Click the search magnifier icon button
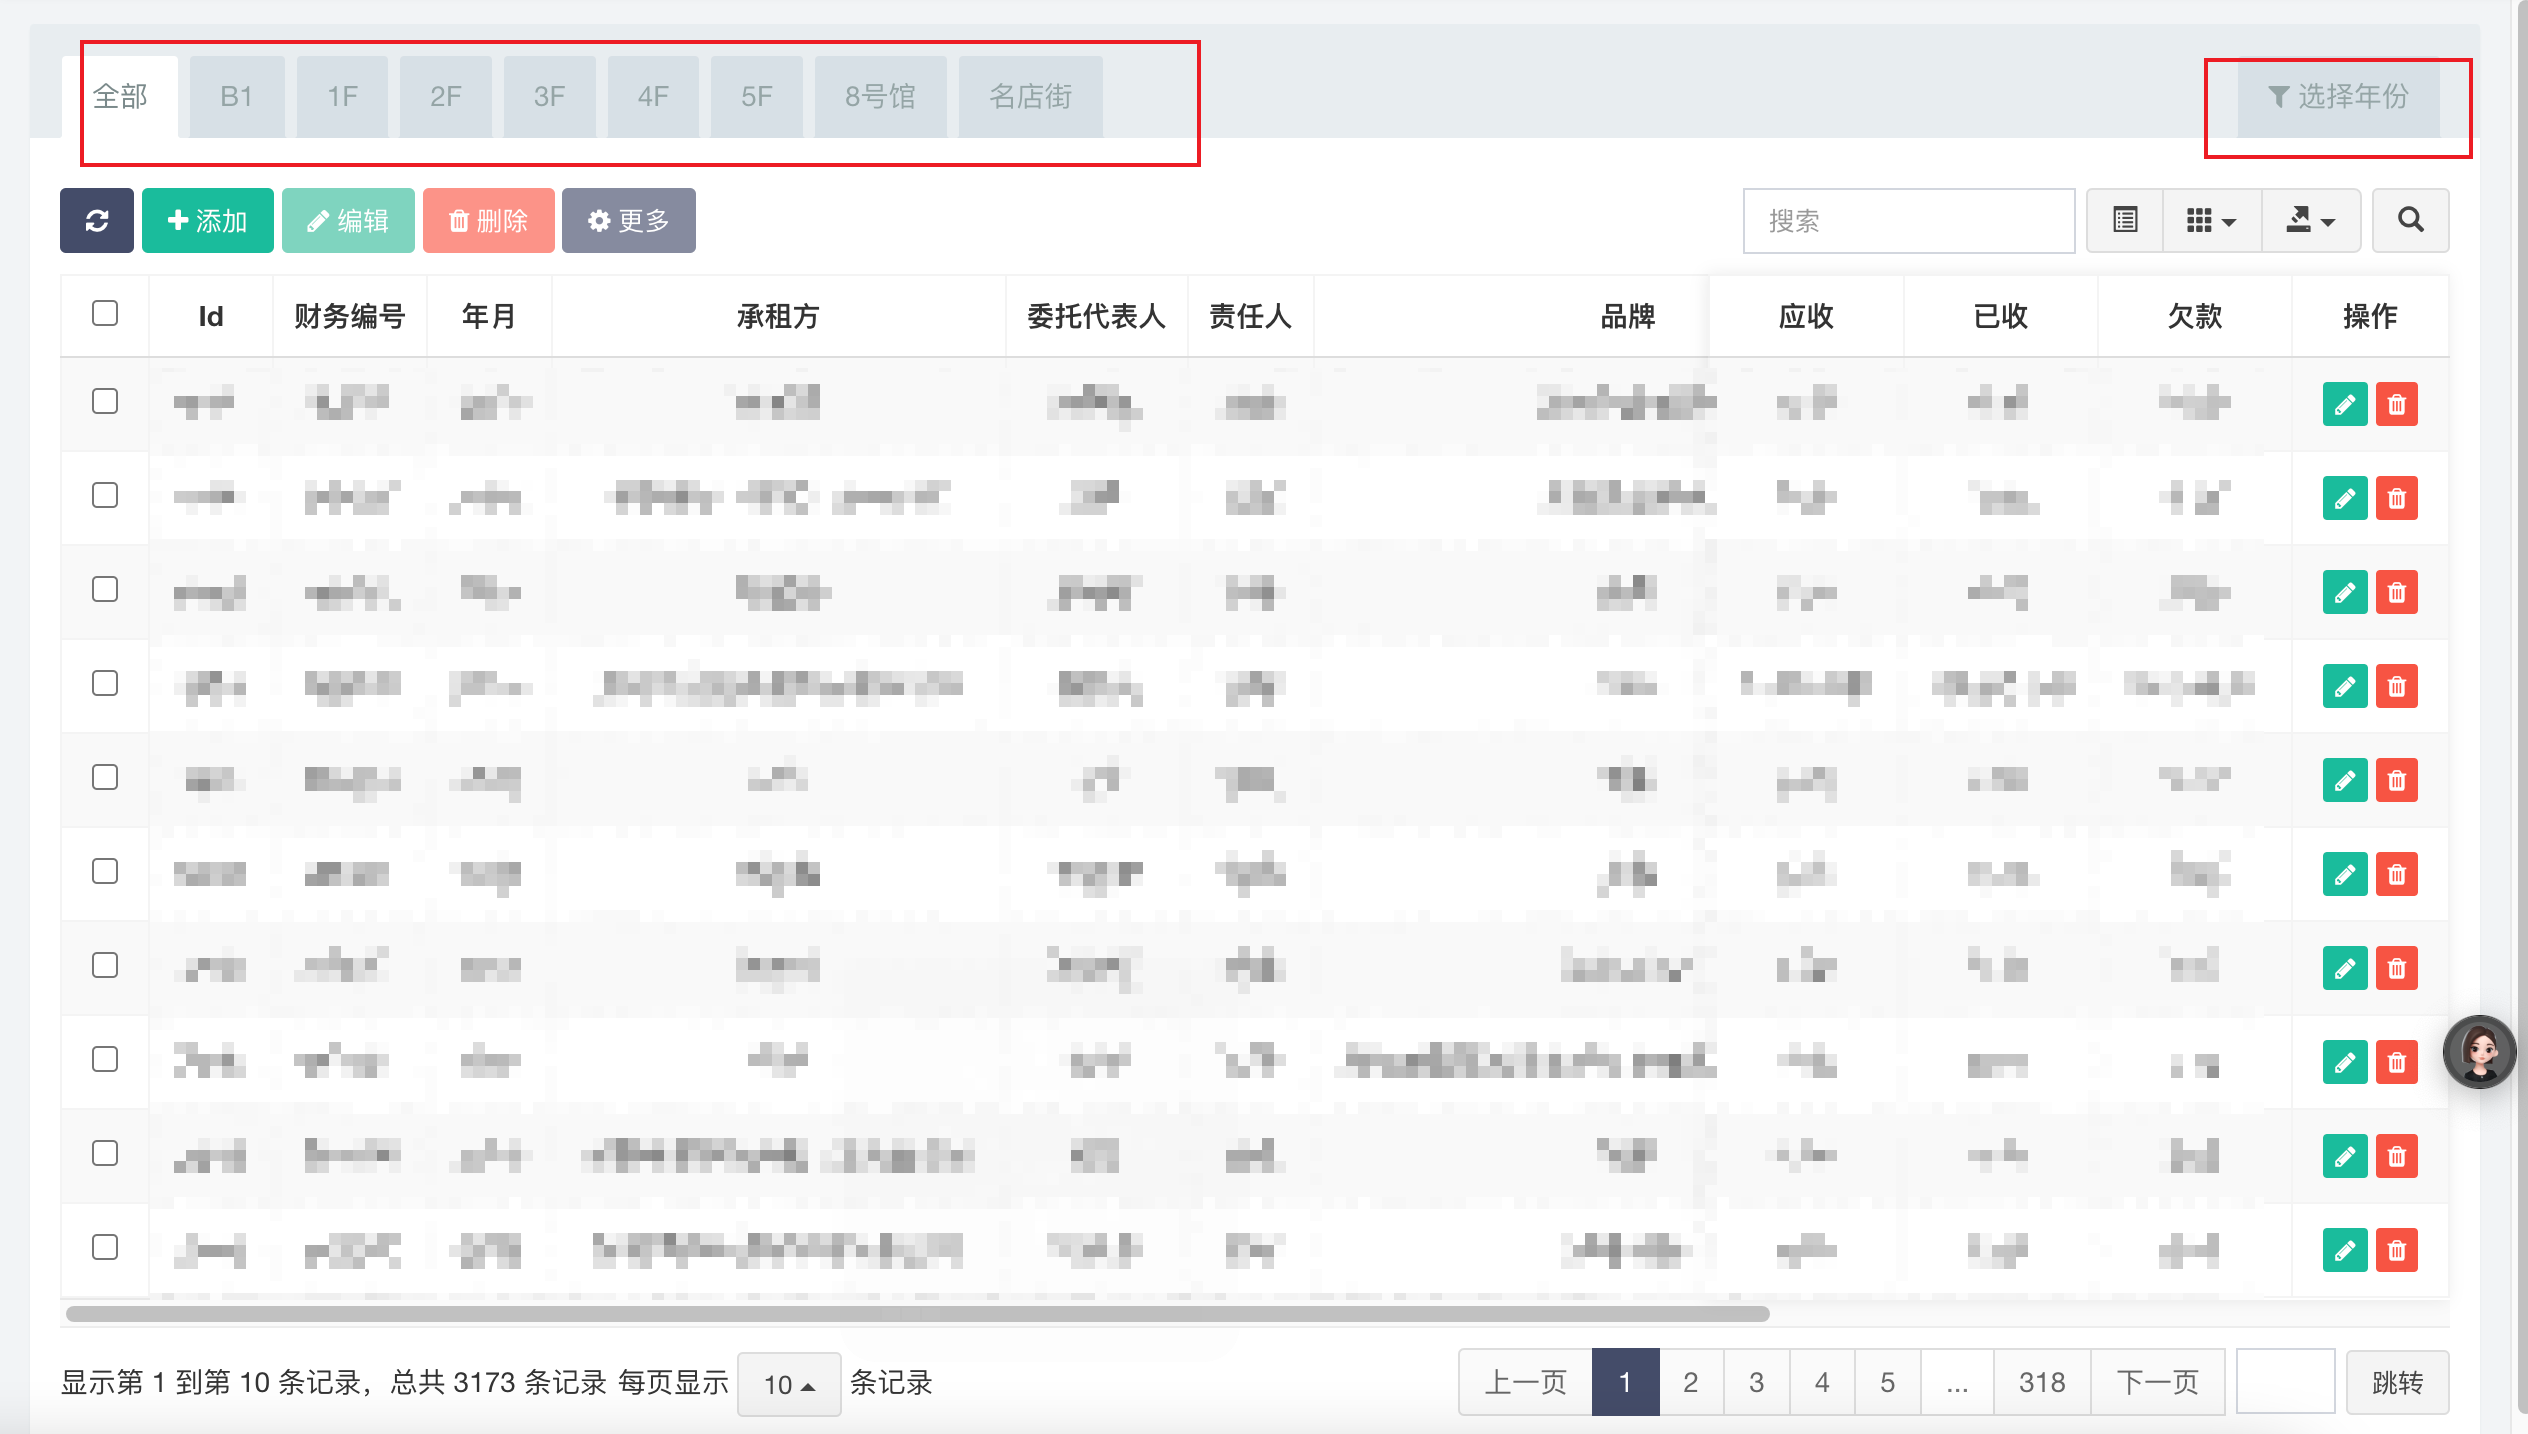Image resolution: width=2528 pixels, height=1434 pixels. point(2410,220)
